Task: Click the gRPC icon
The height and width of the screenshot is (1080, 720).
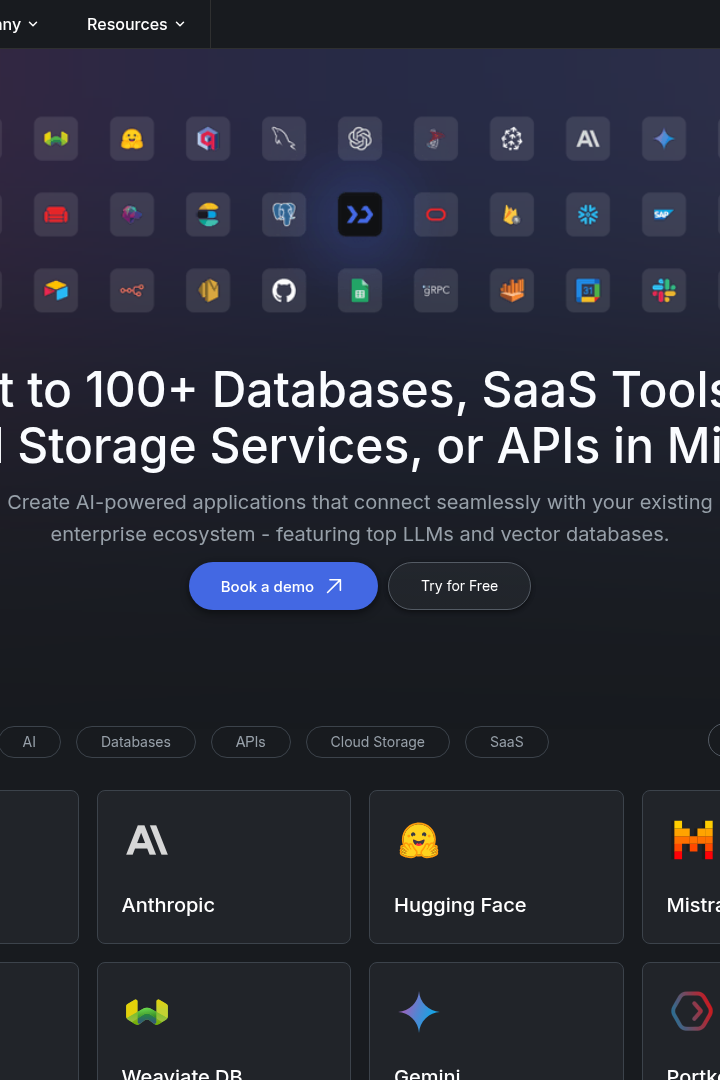Action: [x=435, y=290]
